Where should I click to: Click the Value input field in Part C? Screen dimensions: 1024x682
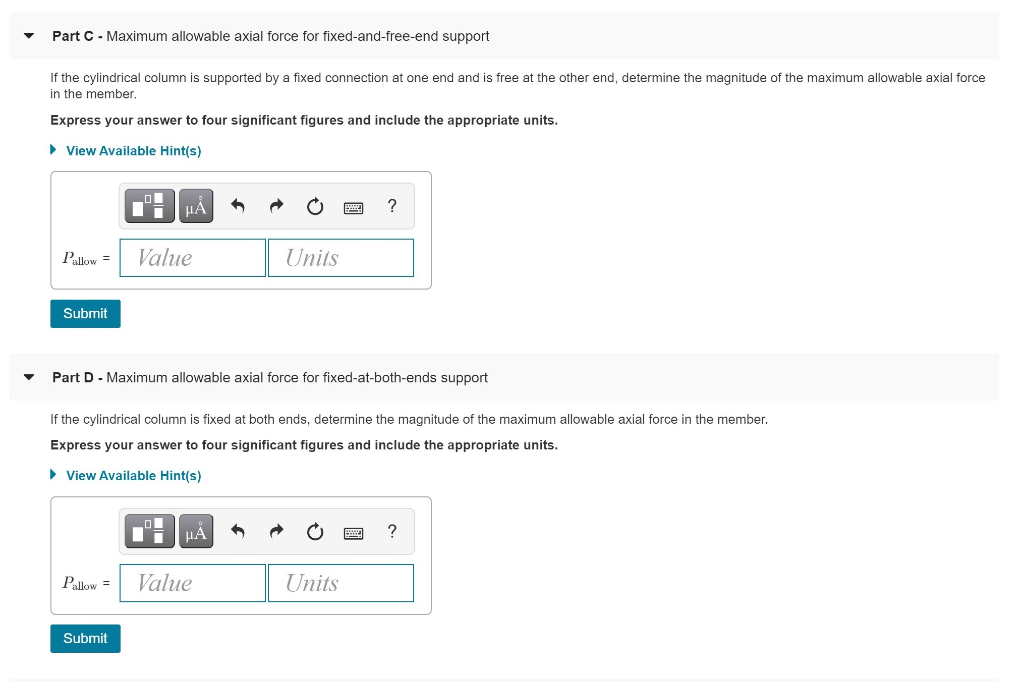[192, 258]
